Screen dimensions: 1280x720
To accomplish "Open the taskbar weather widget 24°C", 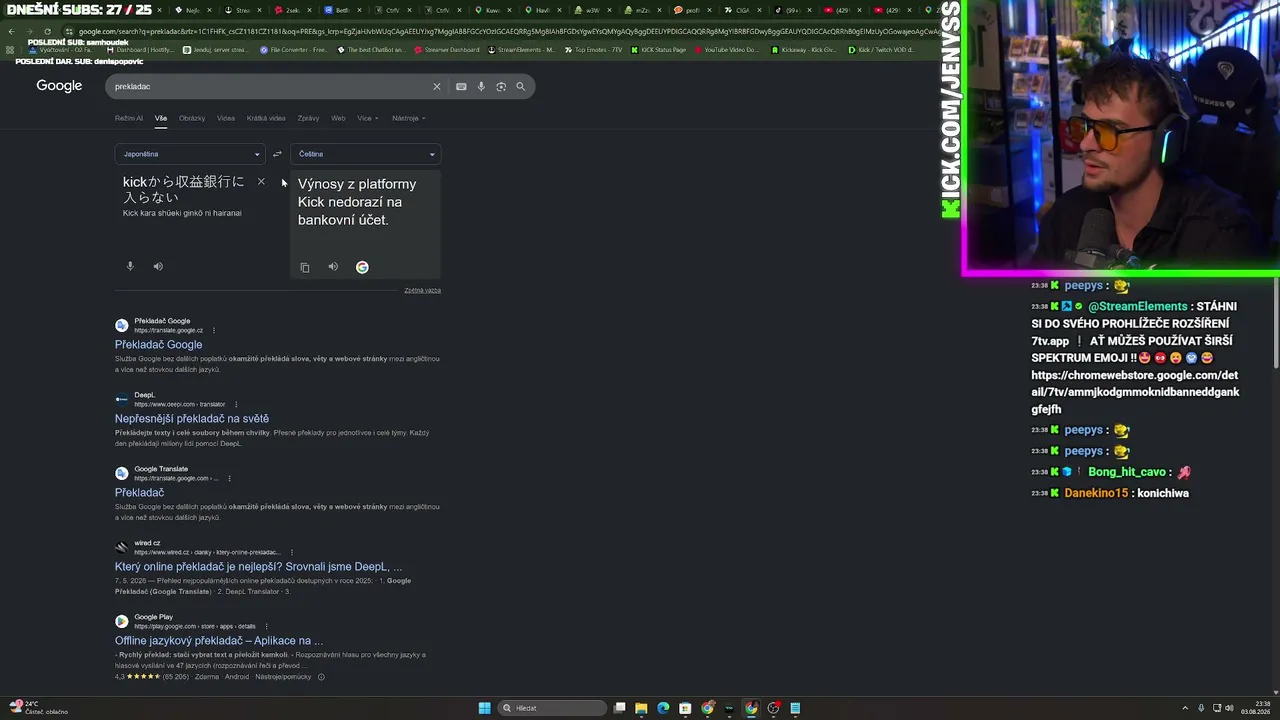I will click(38, 708).
